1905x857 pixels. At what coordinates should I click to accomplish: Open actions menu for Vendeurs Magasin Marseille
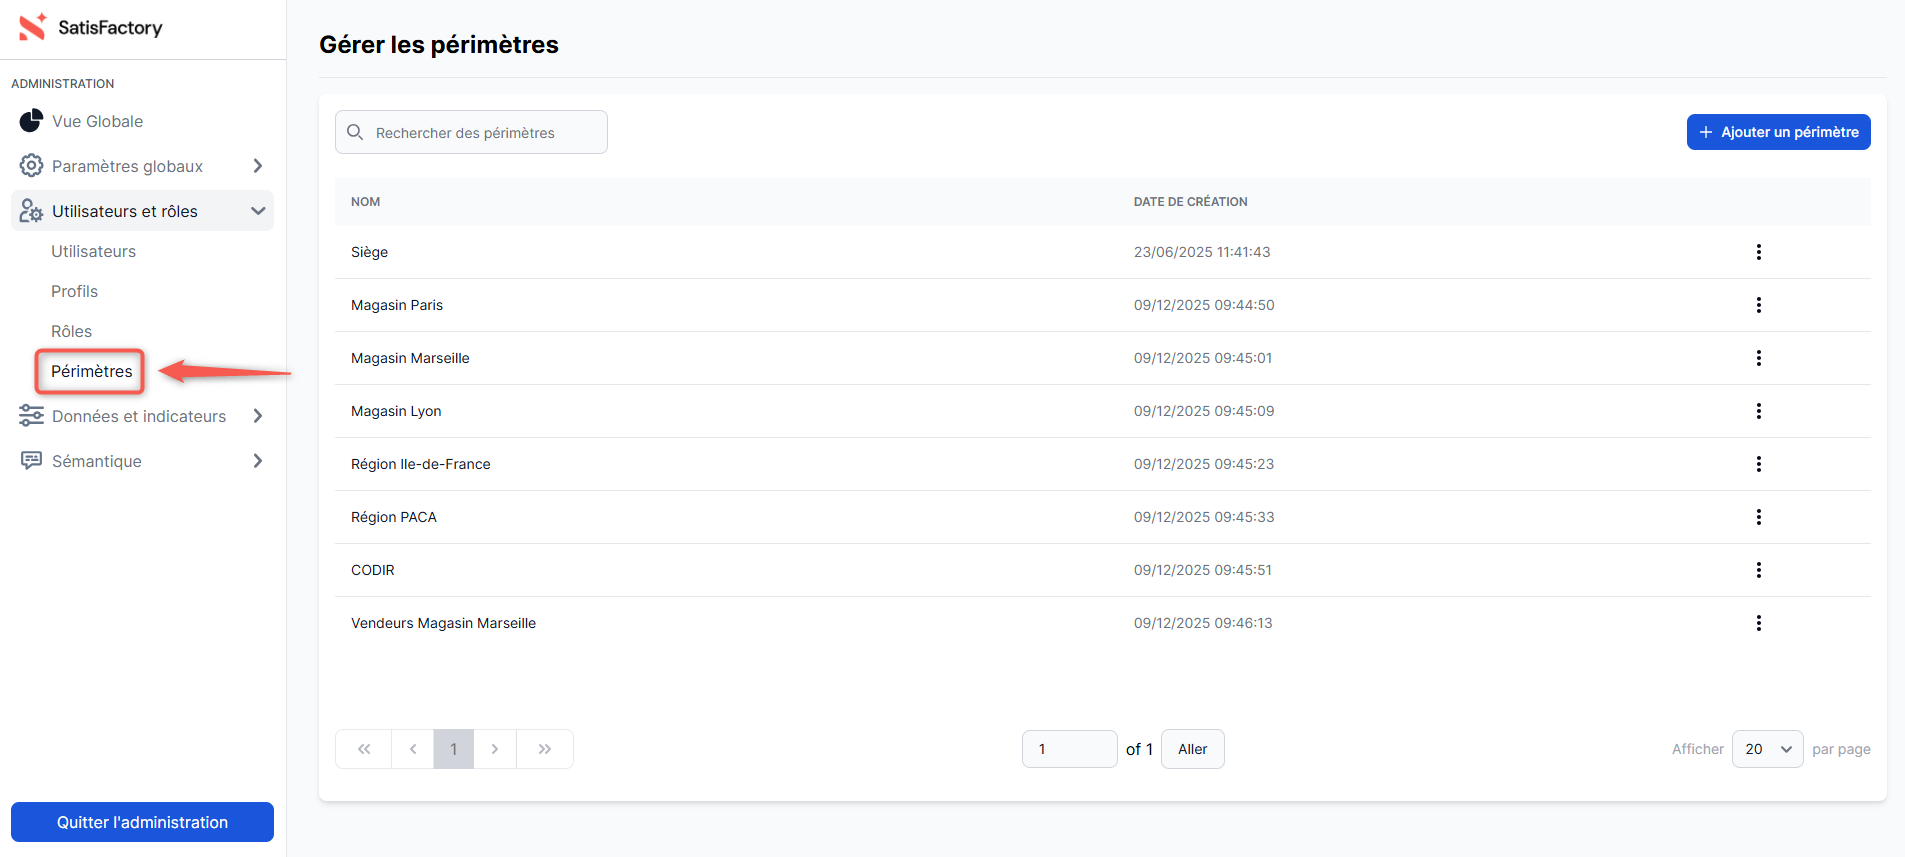click(x=1758, y=623)
